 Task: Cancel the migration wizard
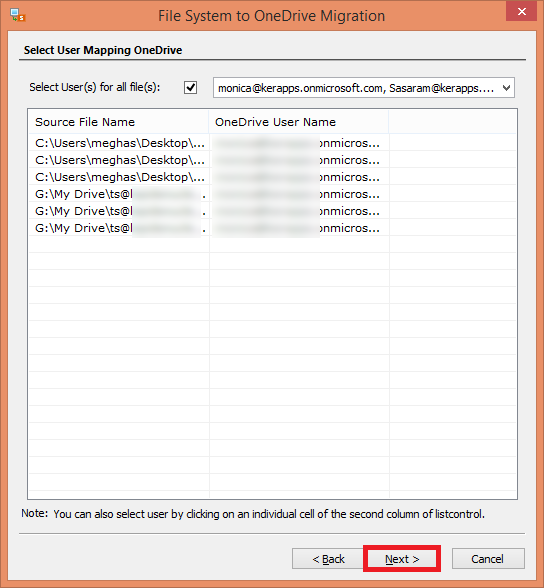click(x=488, y=559)
